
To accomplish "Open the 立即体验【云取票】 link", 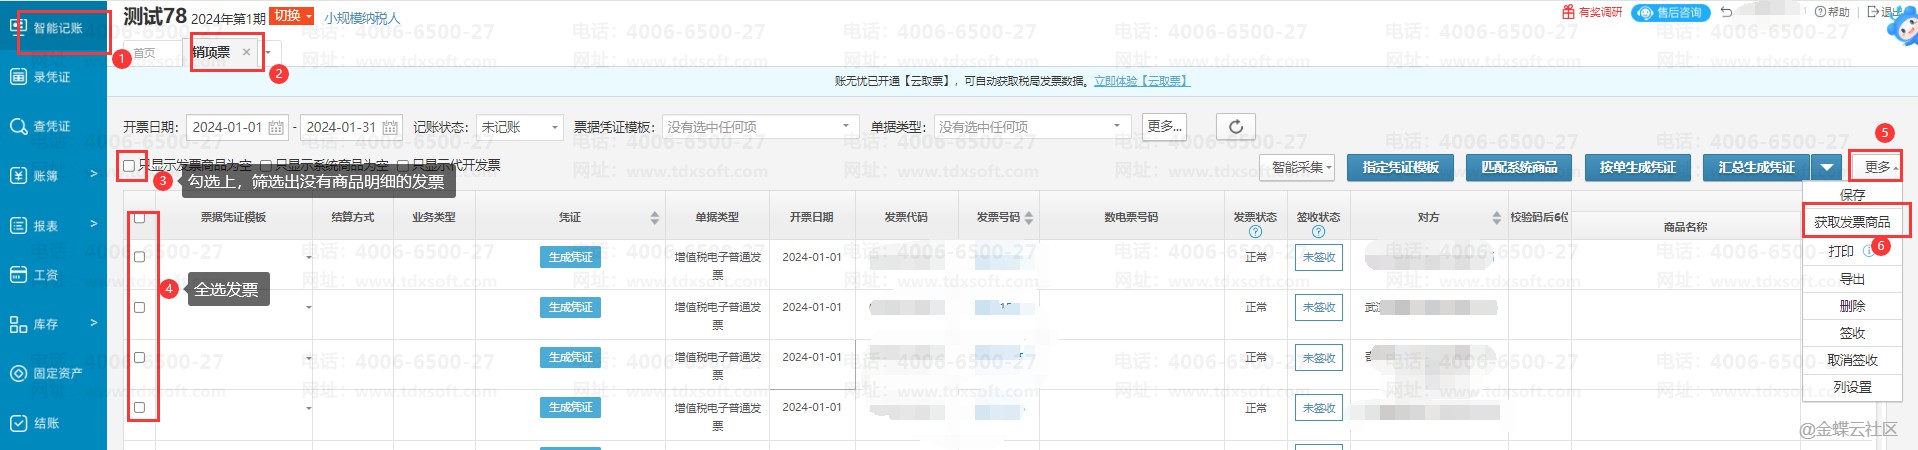I will 1141,81.
